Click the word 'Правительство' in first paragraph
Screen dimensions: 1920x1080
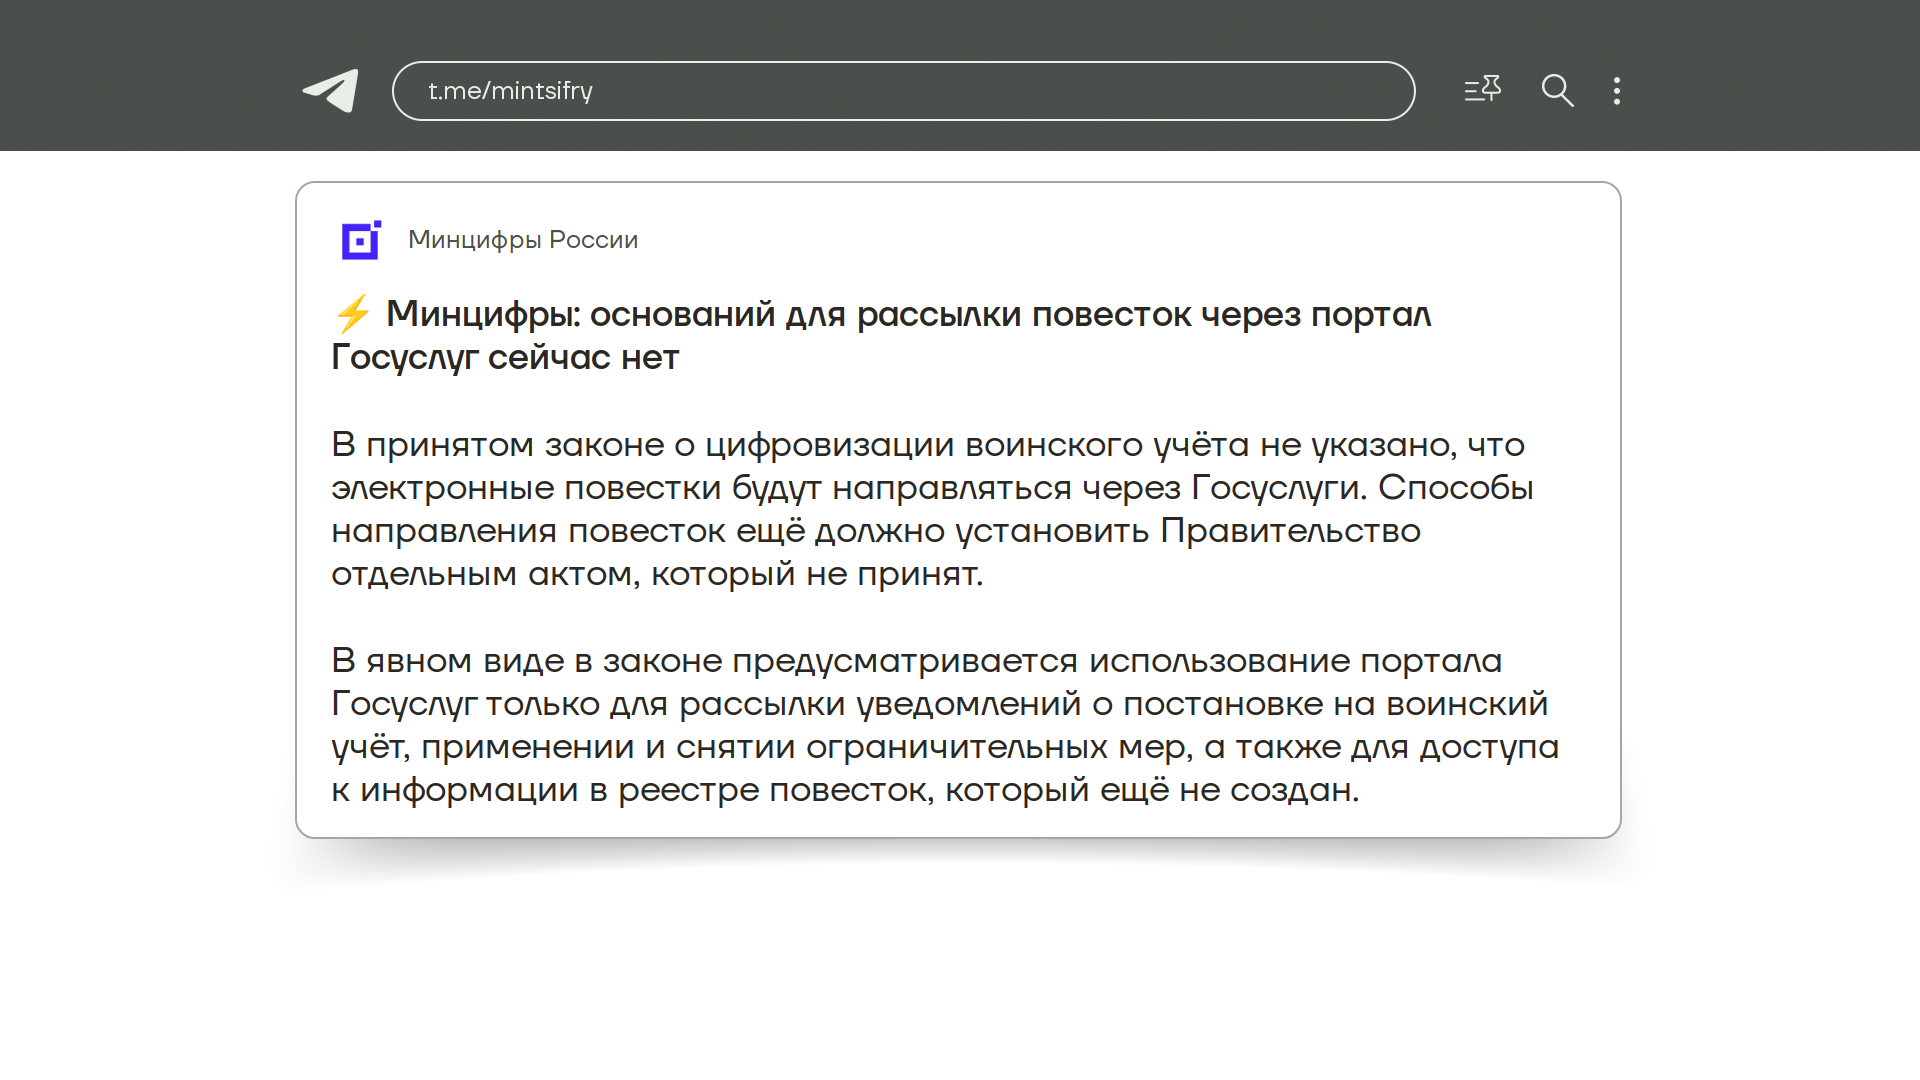point(1290,531)
